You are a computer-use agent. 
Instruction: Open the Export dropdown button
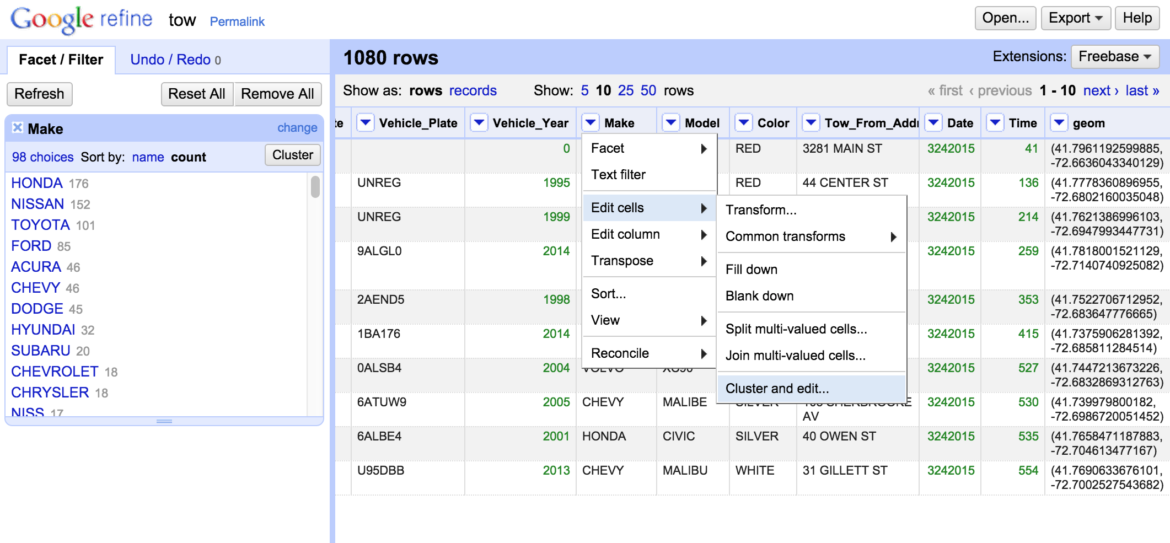1076,18
